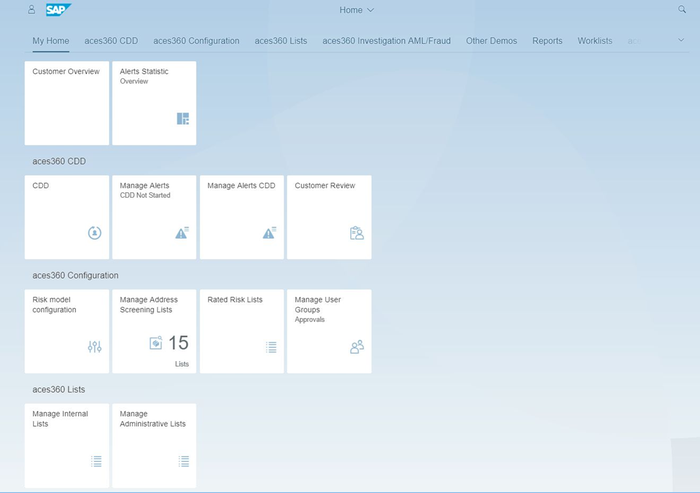Viewport: 700px width, 493px height.
Task: Switch to aces360 Configuration tab
Action: (196, 41)
